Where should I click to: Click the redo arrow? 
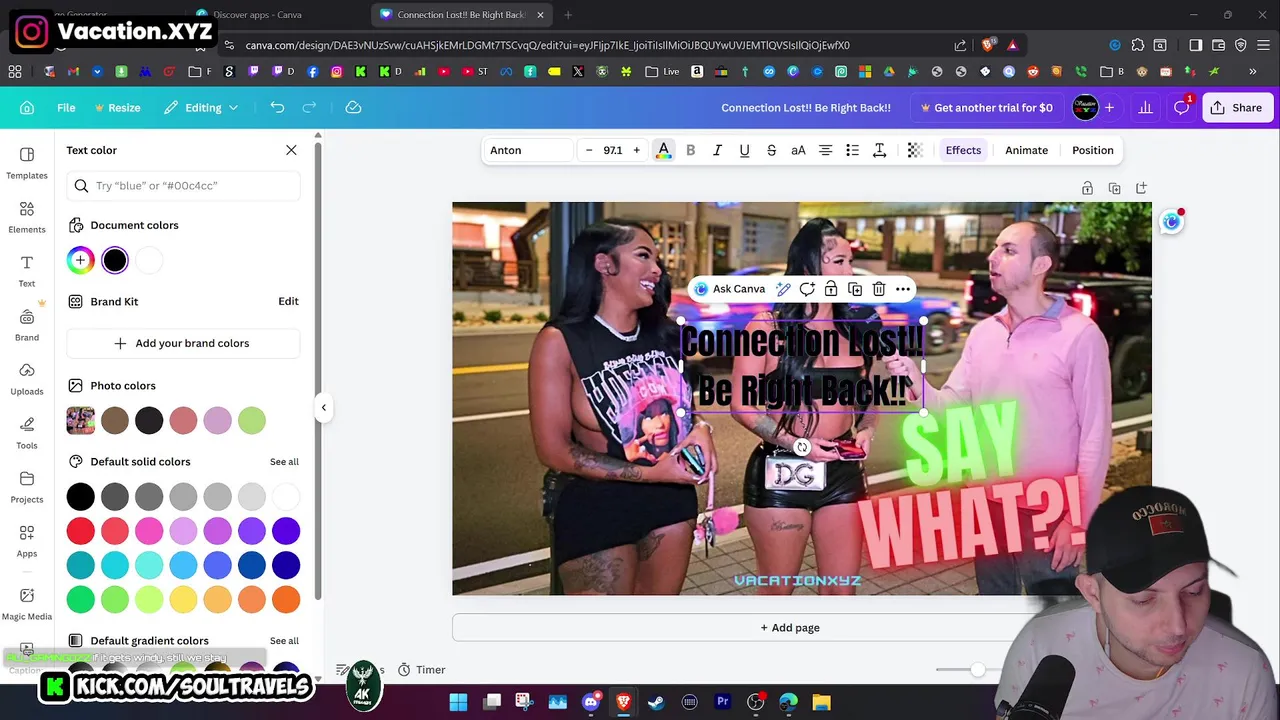point(309,107)
